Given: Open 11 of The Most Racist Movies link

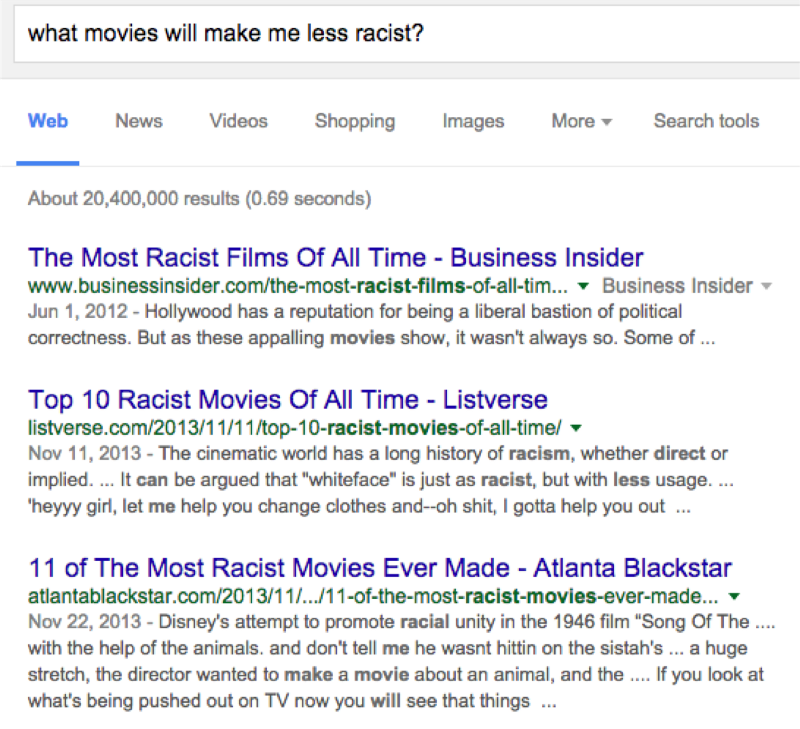Looking at the screenshot, I should pos(380,567).
